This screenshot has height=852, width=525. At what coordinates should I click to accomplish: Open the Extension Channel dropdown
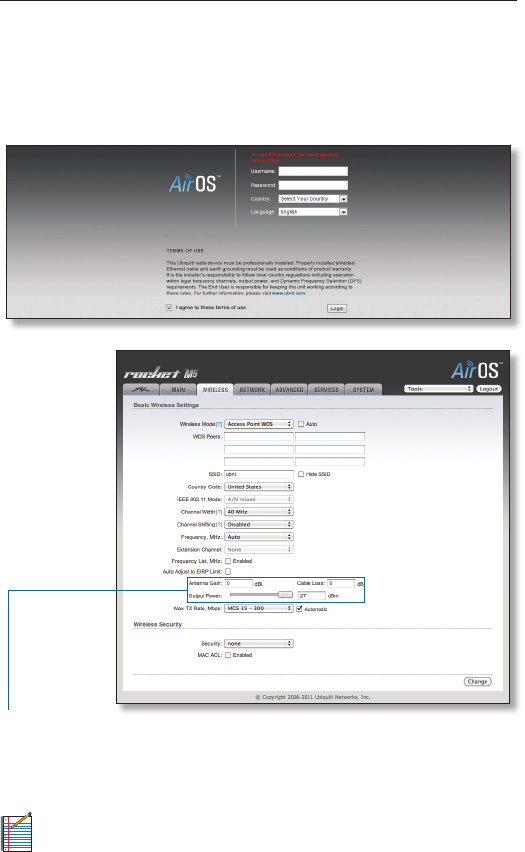pos(259,549)
